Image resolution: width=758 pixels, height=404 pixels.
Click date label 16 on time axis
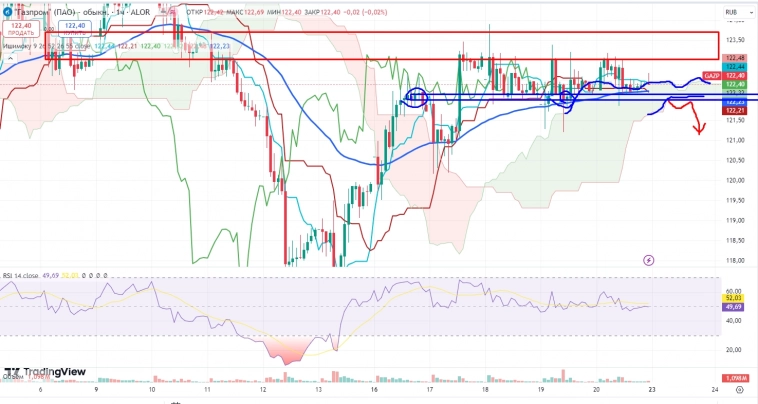pyautogui.click(x=374, y=390)
